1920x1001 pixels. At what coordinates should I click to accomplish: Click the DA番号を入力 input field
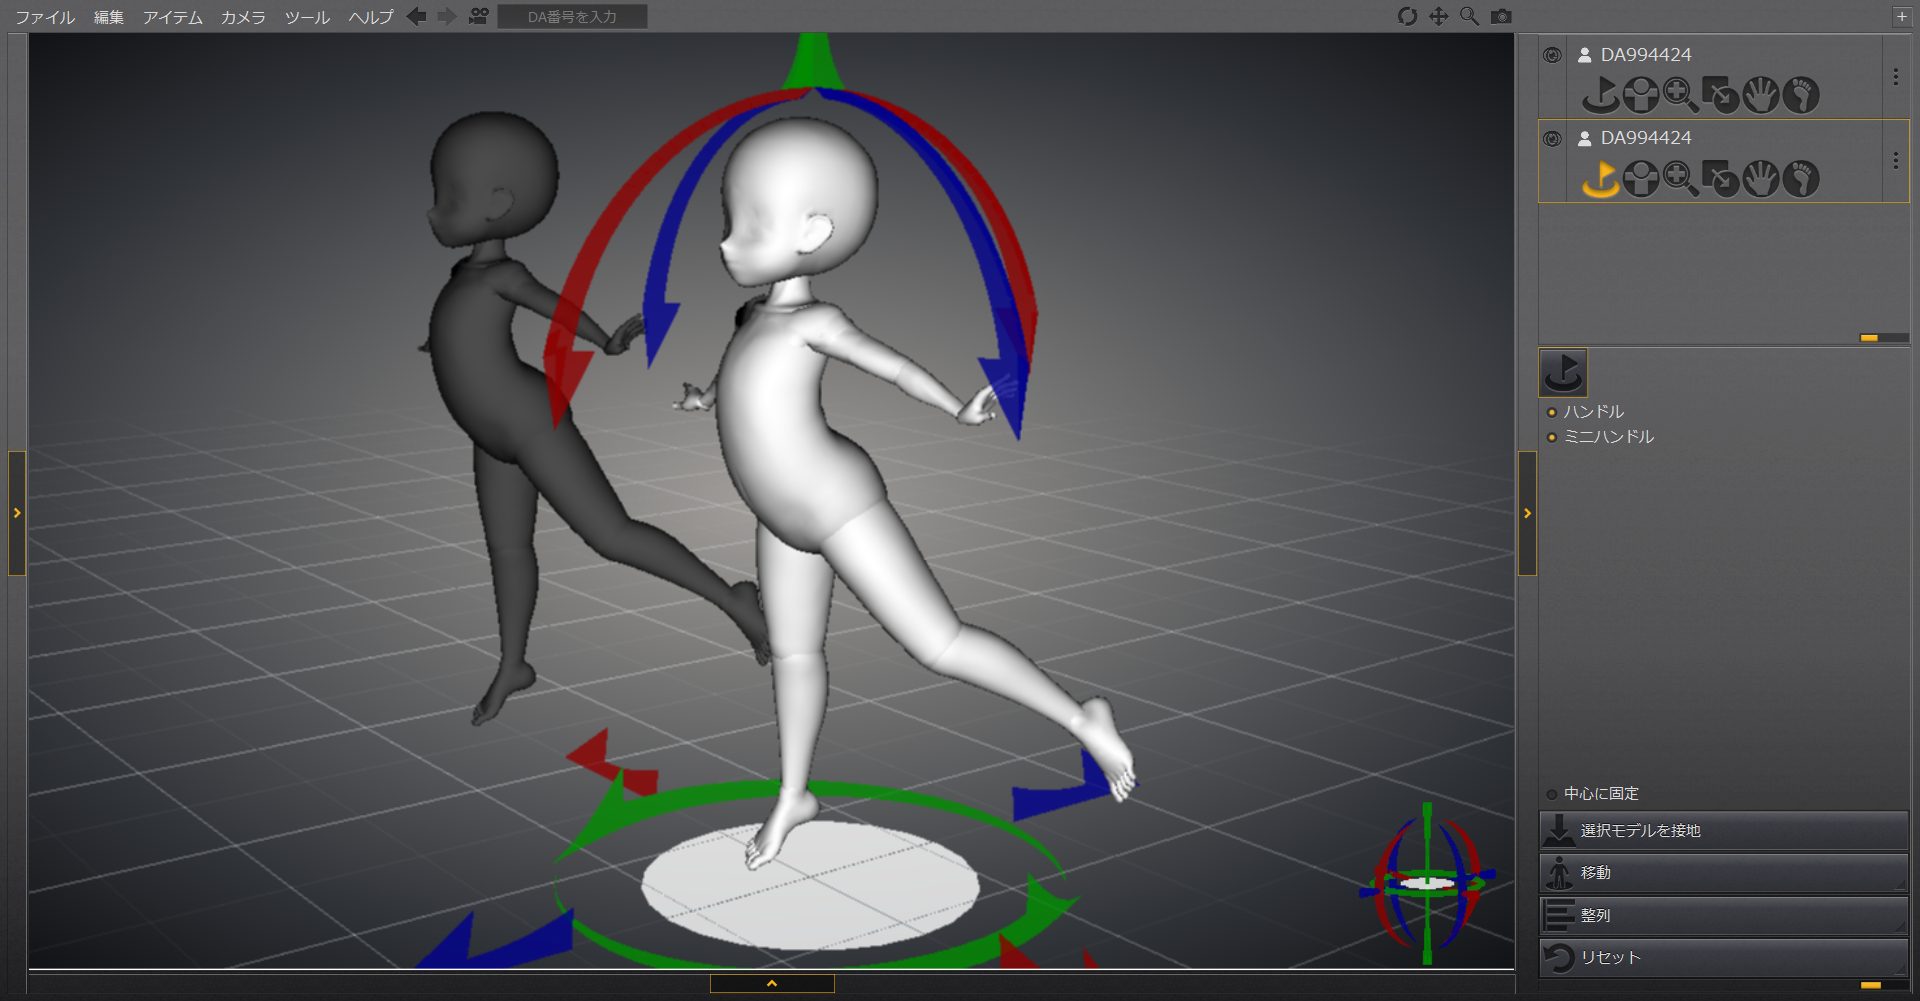pos(572,17)
